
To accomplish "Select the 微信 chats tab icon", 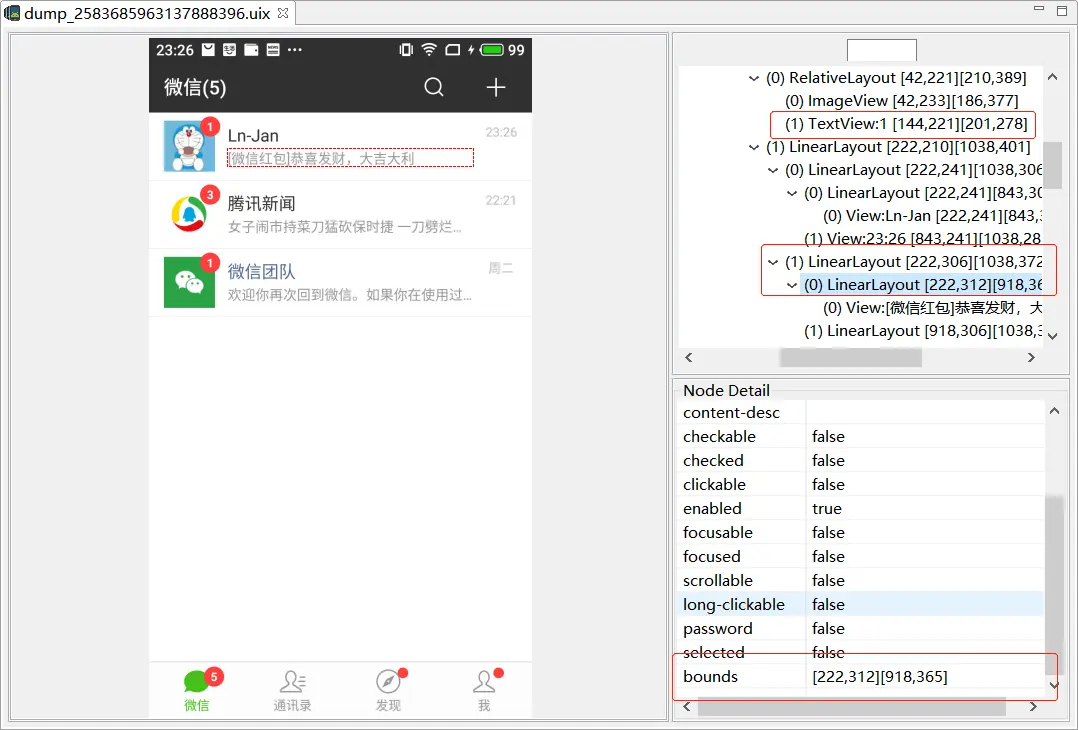I will (197, 682).
